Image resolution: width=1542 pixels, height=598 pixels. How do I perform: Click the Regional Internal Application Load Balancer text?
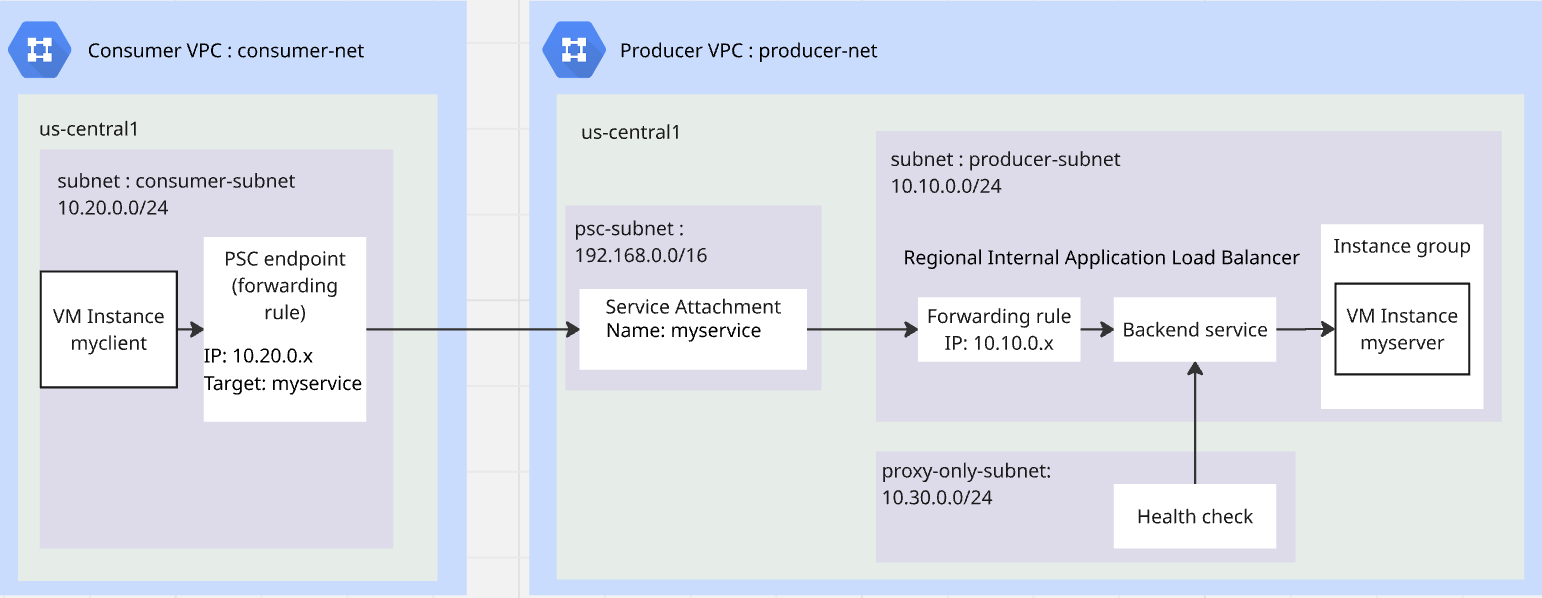(1101, 258)
